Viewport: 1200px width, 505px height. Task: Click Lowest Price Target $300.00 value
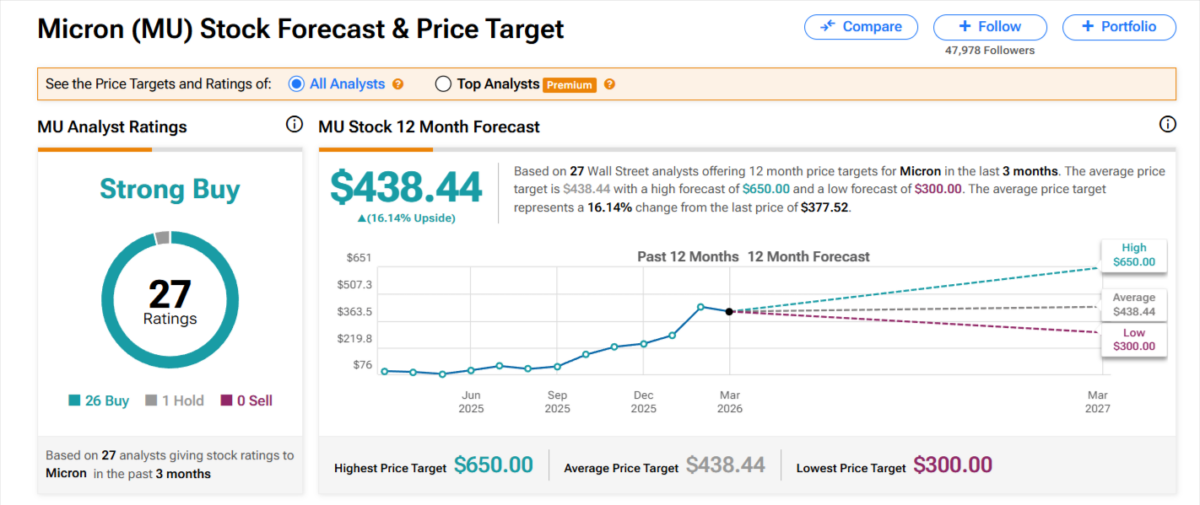coord(953,465)
